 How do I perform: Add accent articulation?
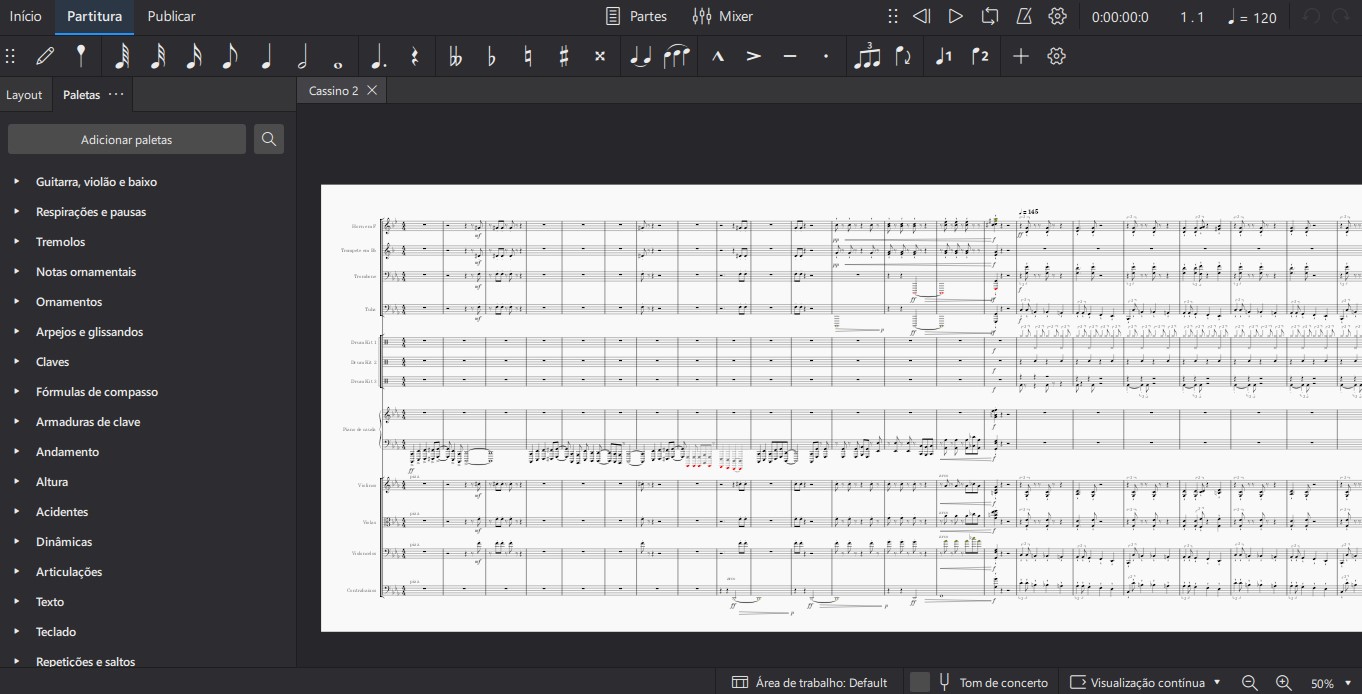[754, 56]
